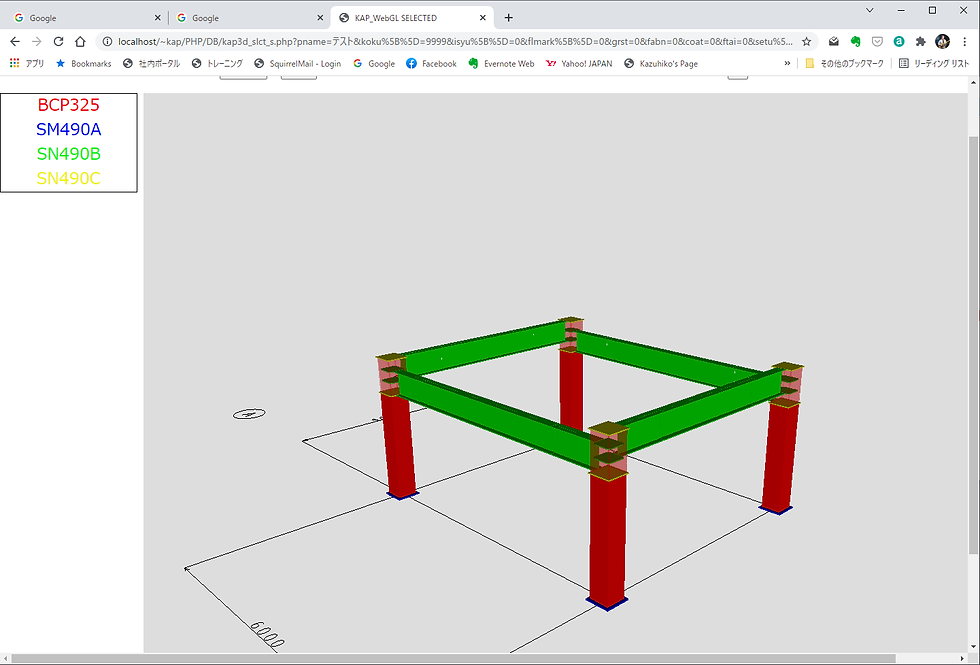Open the profile avatar icon

click(942, 42)
